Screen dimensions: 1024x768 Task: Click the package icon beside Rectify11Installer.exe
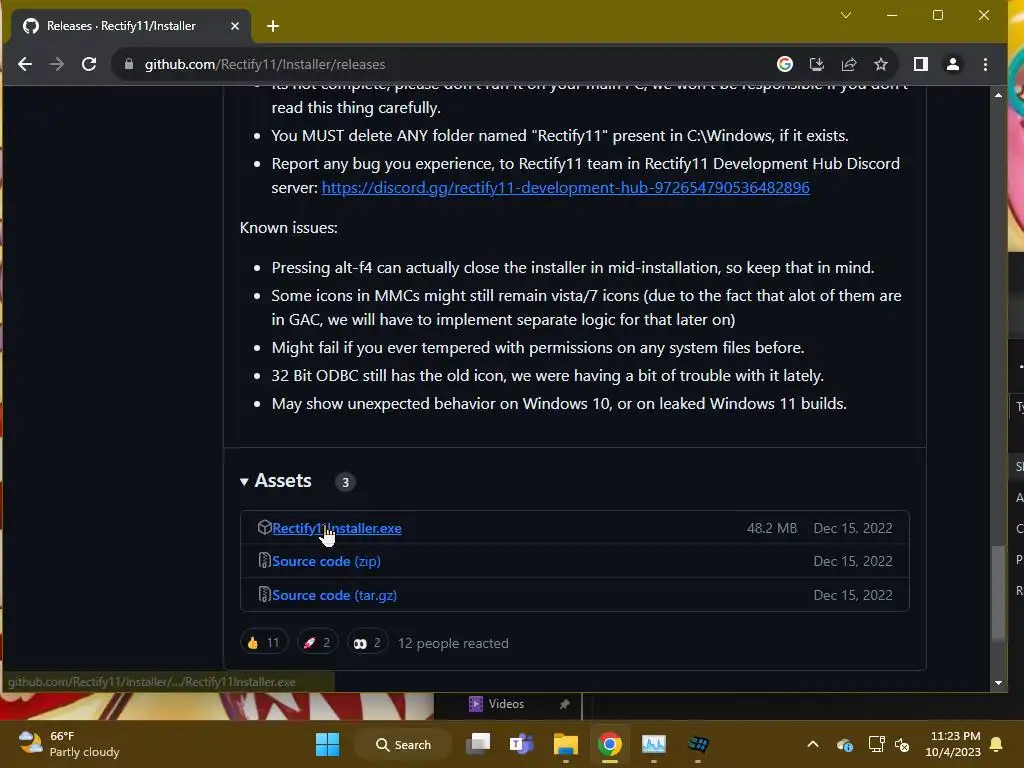click(x=264, y=527)
